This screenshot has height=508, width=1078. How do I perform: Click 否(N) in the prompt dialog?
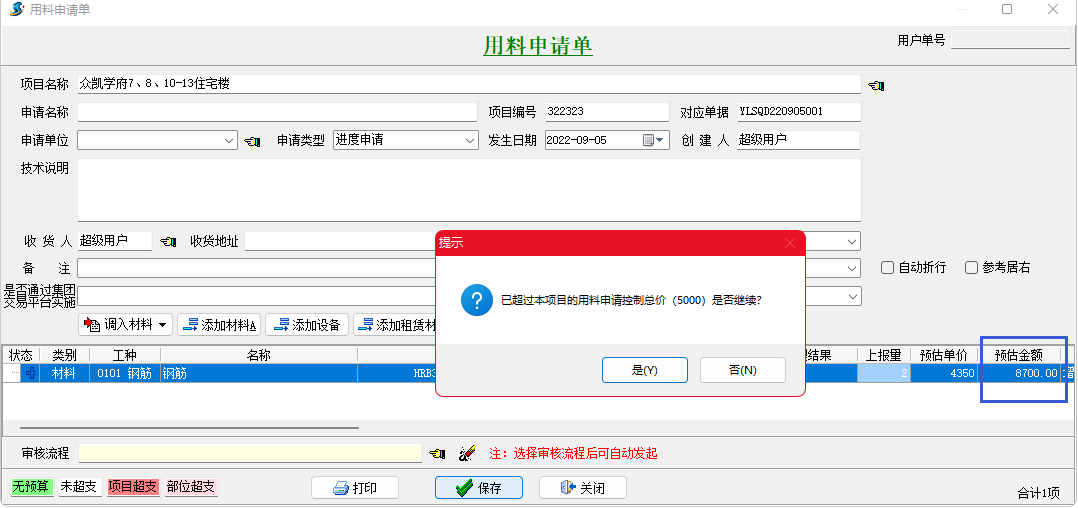point(742,370)
